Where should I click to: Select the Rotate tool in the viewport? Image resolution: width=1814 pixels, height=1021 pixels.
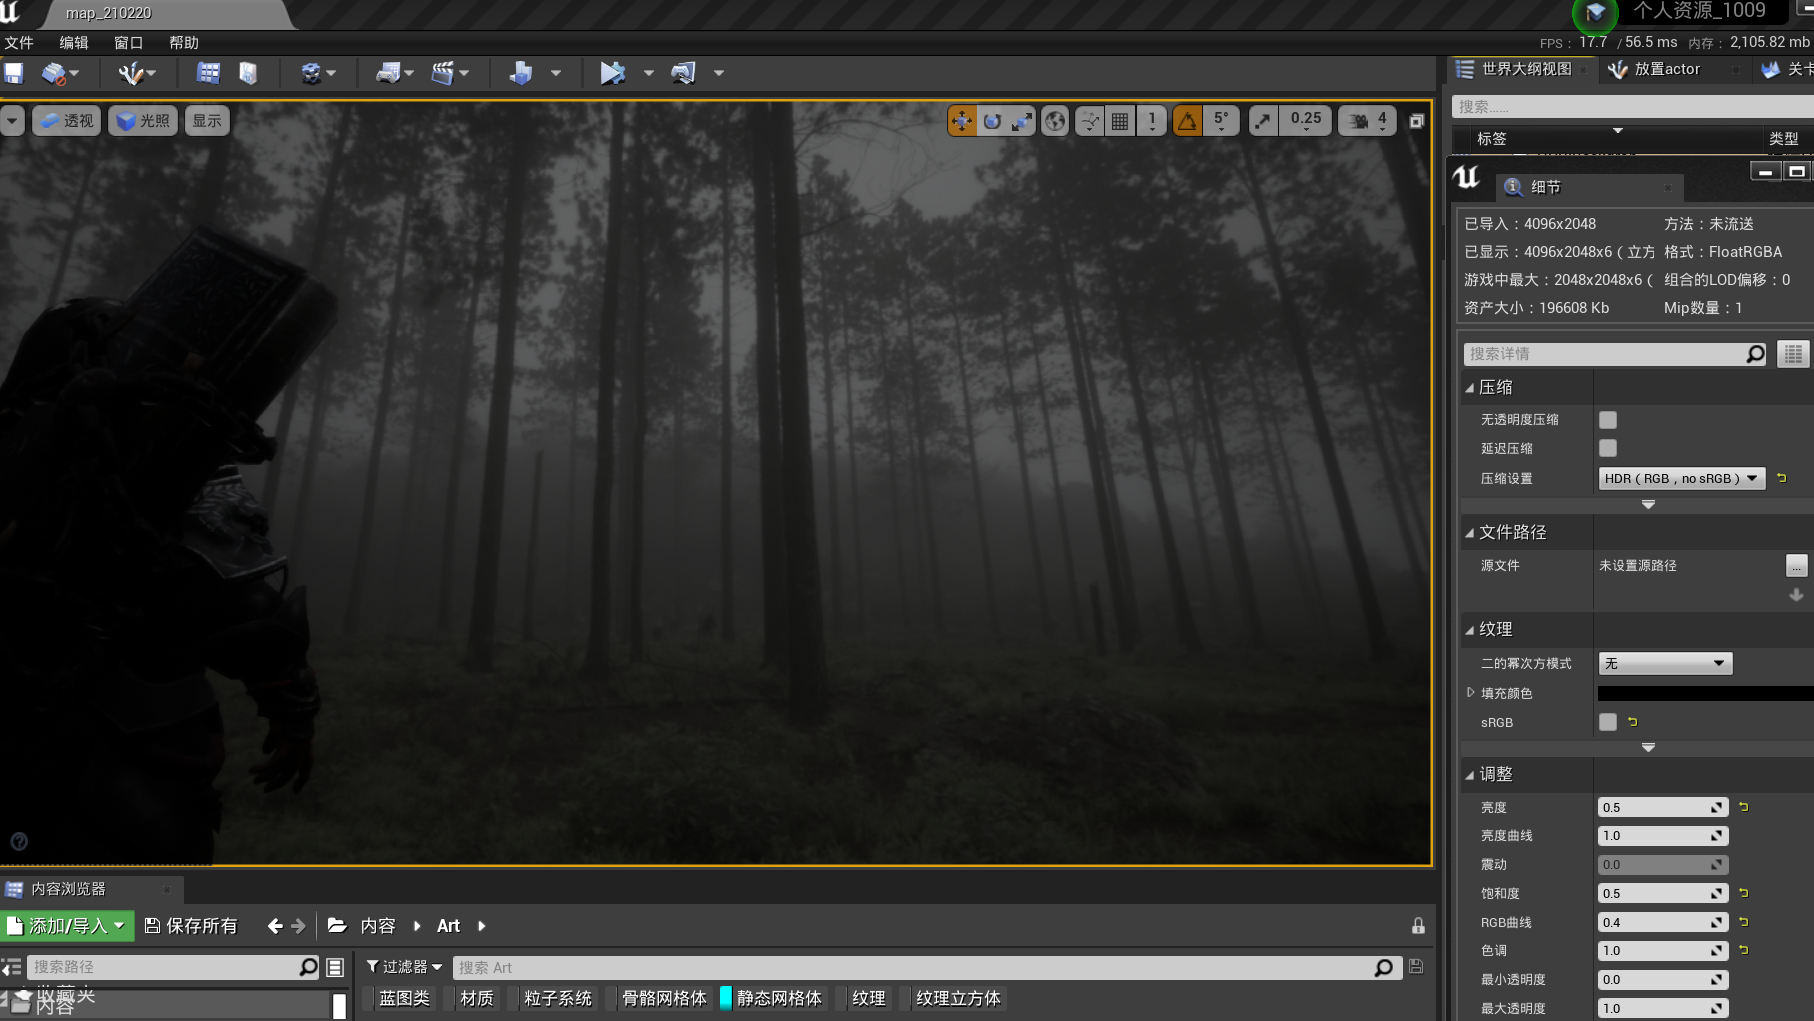pyautogui.click(x=992, y=120)
